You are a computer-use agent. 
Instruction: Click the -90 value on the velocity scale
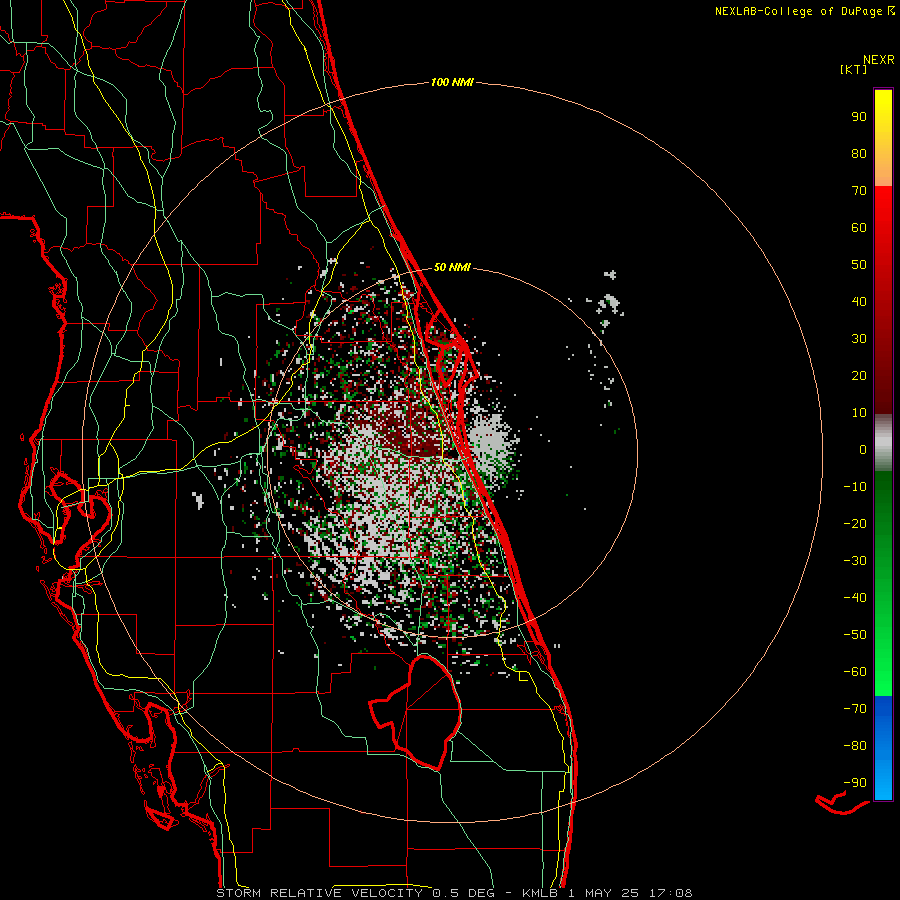pyautogui.click(x=855, y=783)
